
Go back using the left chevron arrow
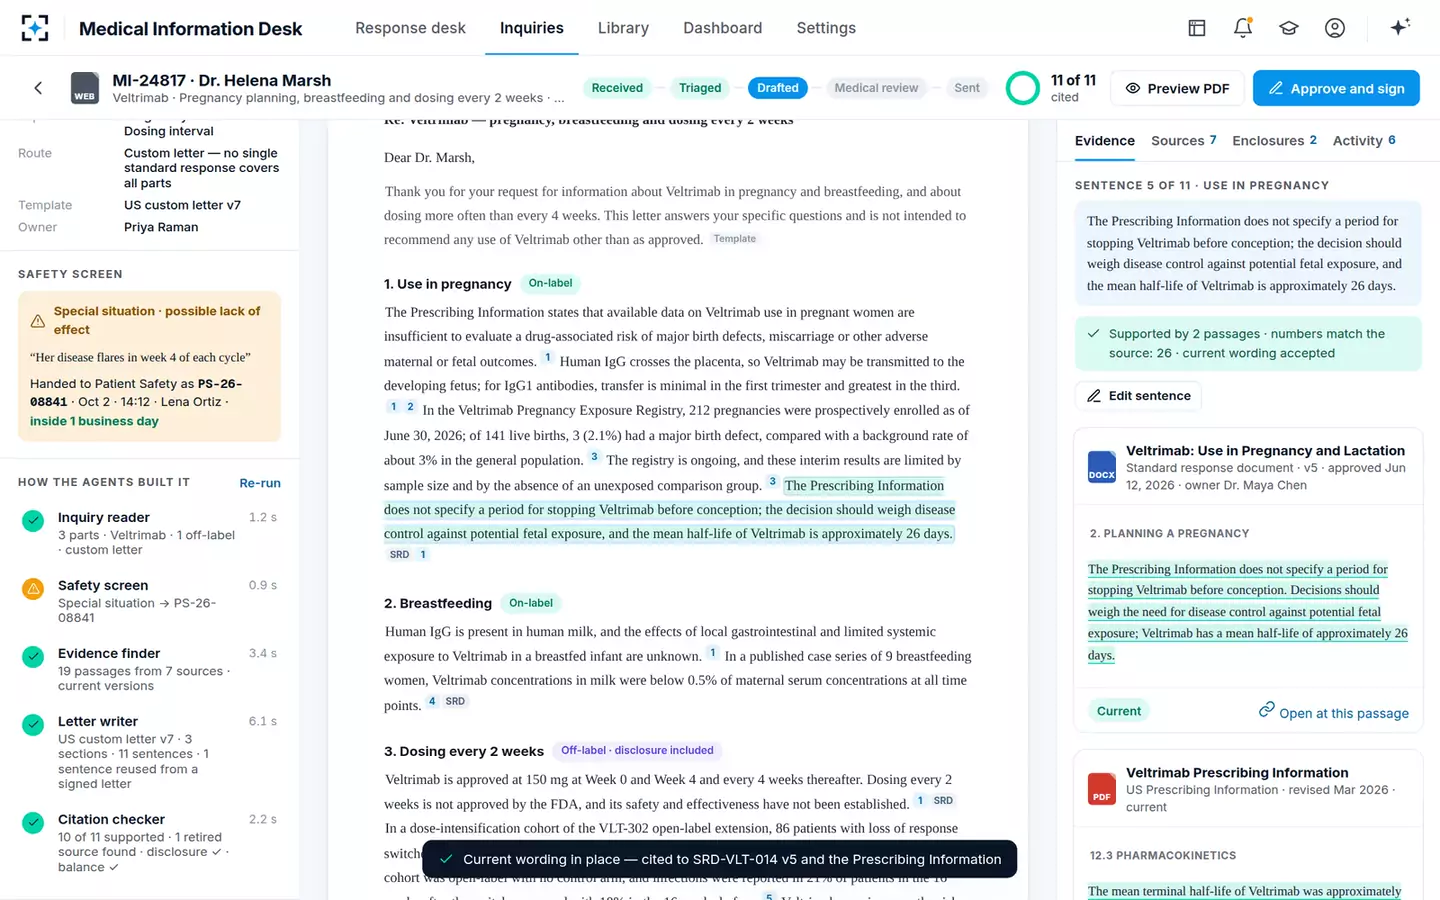38,88
